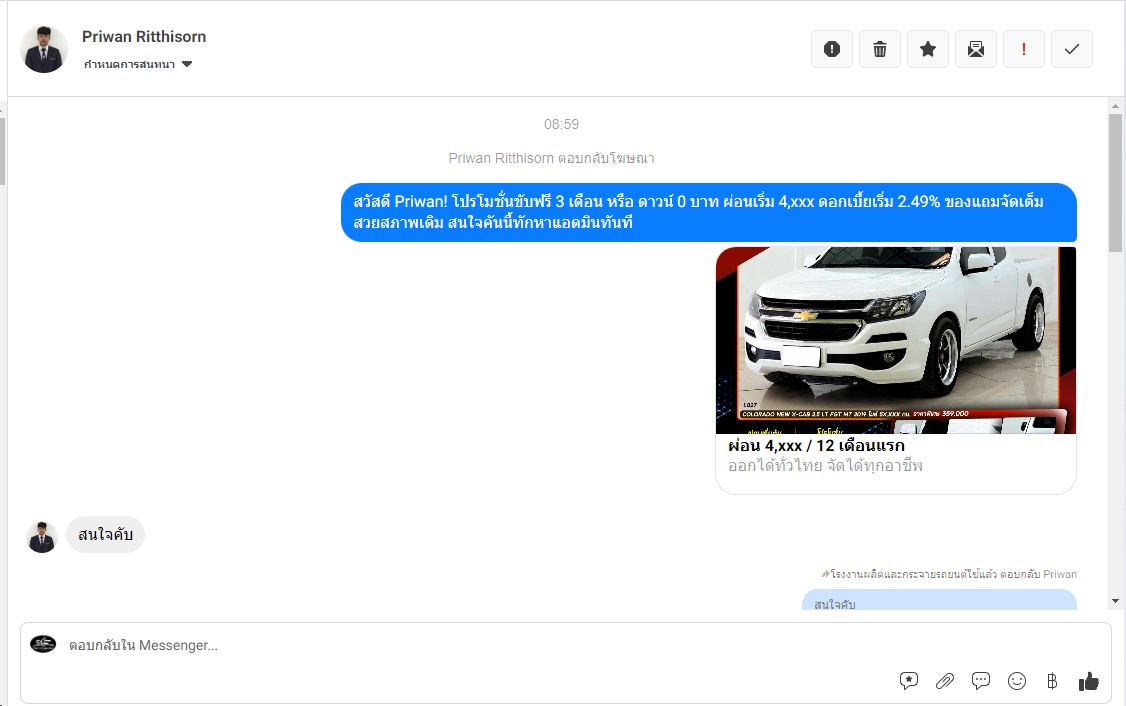This screenshot has width=1126, height=706.
Task: Click the 08:59 timestamp text
Action: point(561,124)
